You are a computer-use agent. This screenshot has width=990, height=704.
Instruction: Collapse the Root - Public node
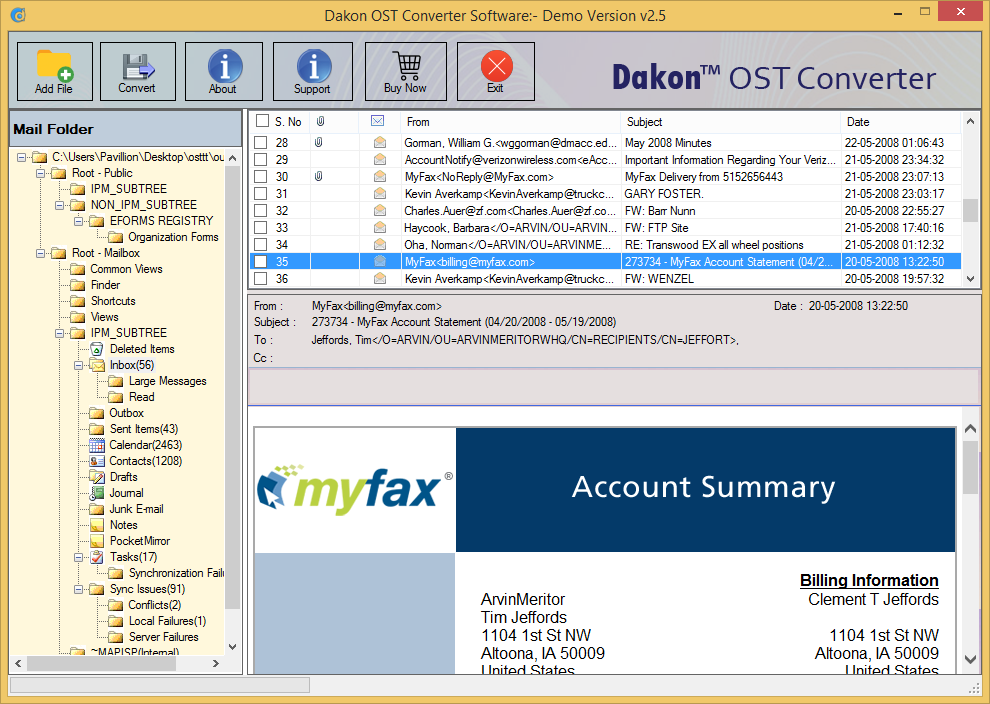tap(40, 173)
